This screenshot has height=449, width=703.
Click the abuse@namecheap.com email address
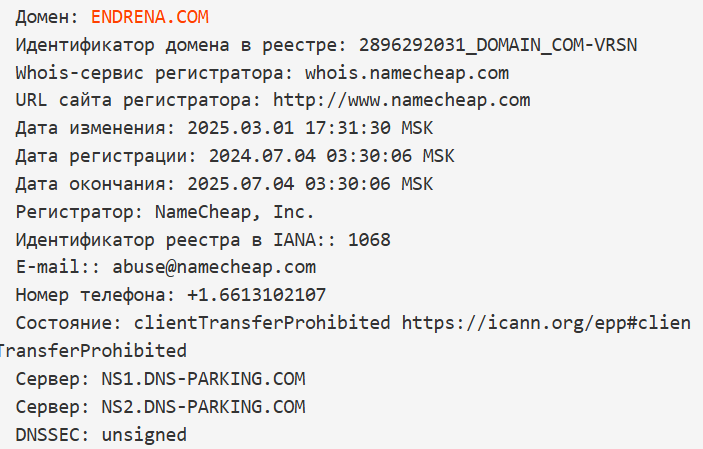[x=214, y=268]
